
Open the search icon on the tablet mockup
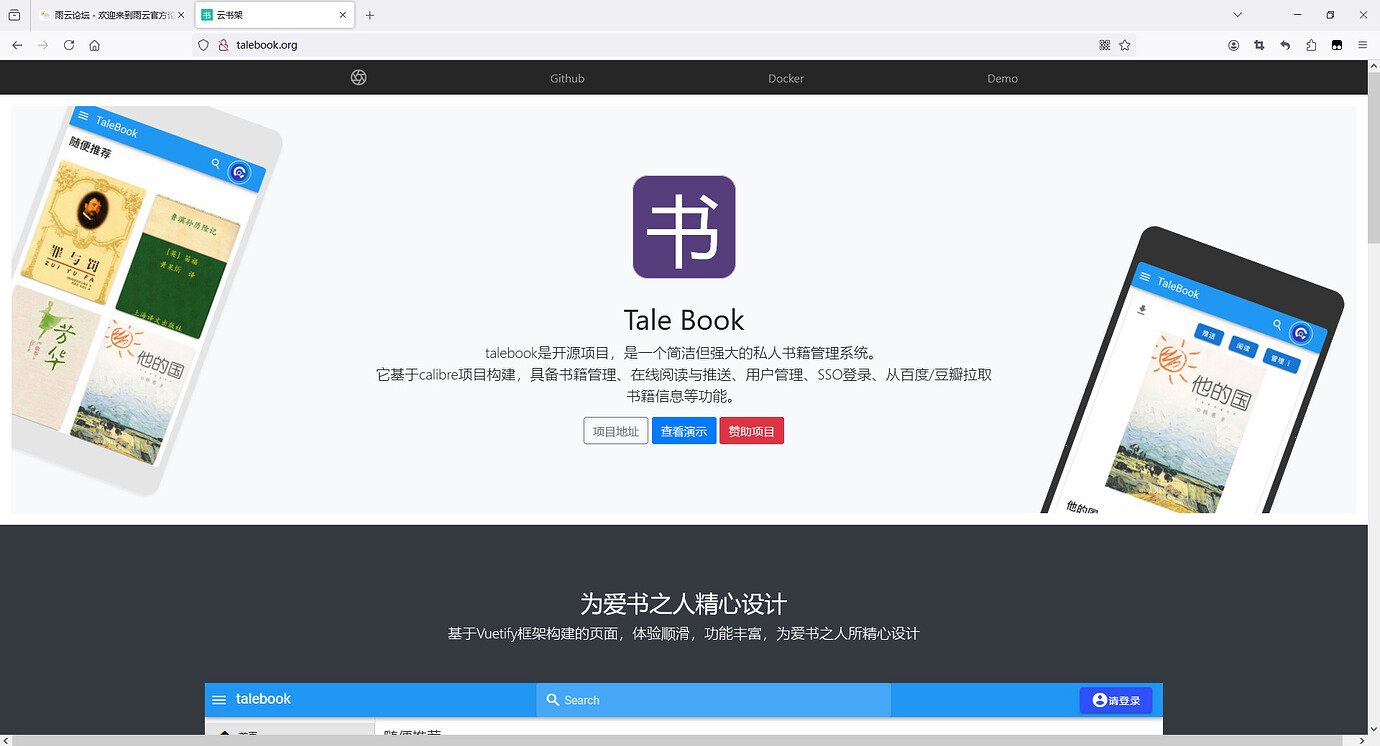[x=1277, y=324]
